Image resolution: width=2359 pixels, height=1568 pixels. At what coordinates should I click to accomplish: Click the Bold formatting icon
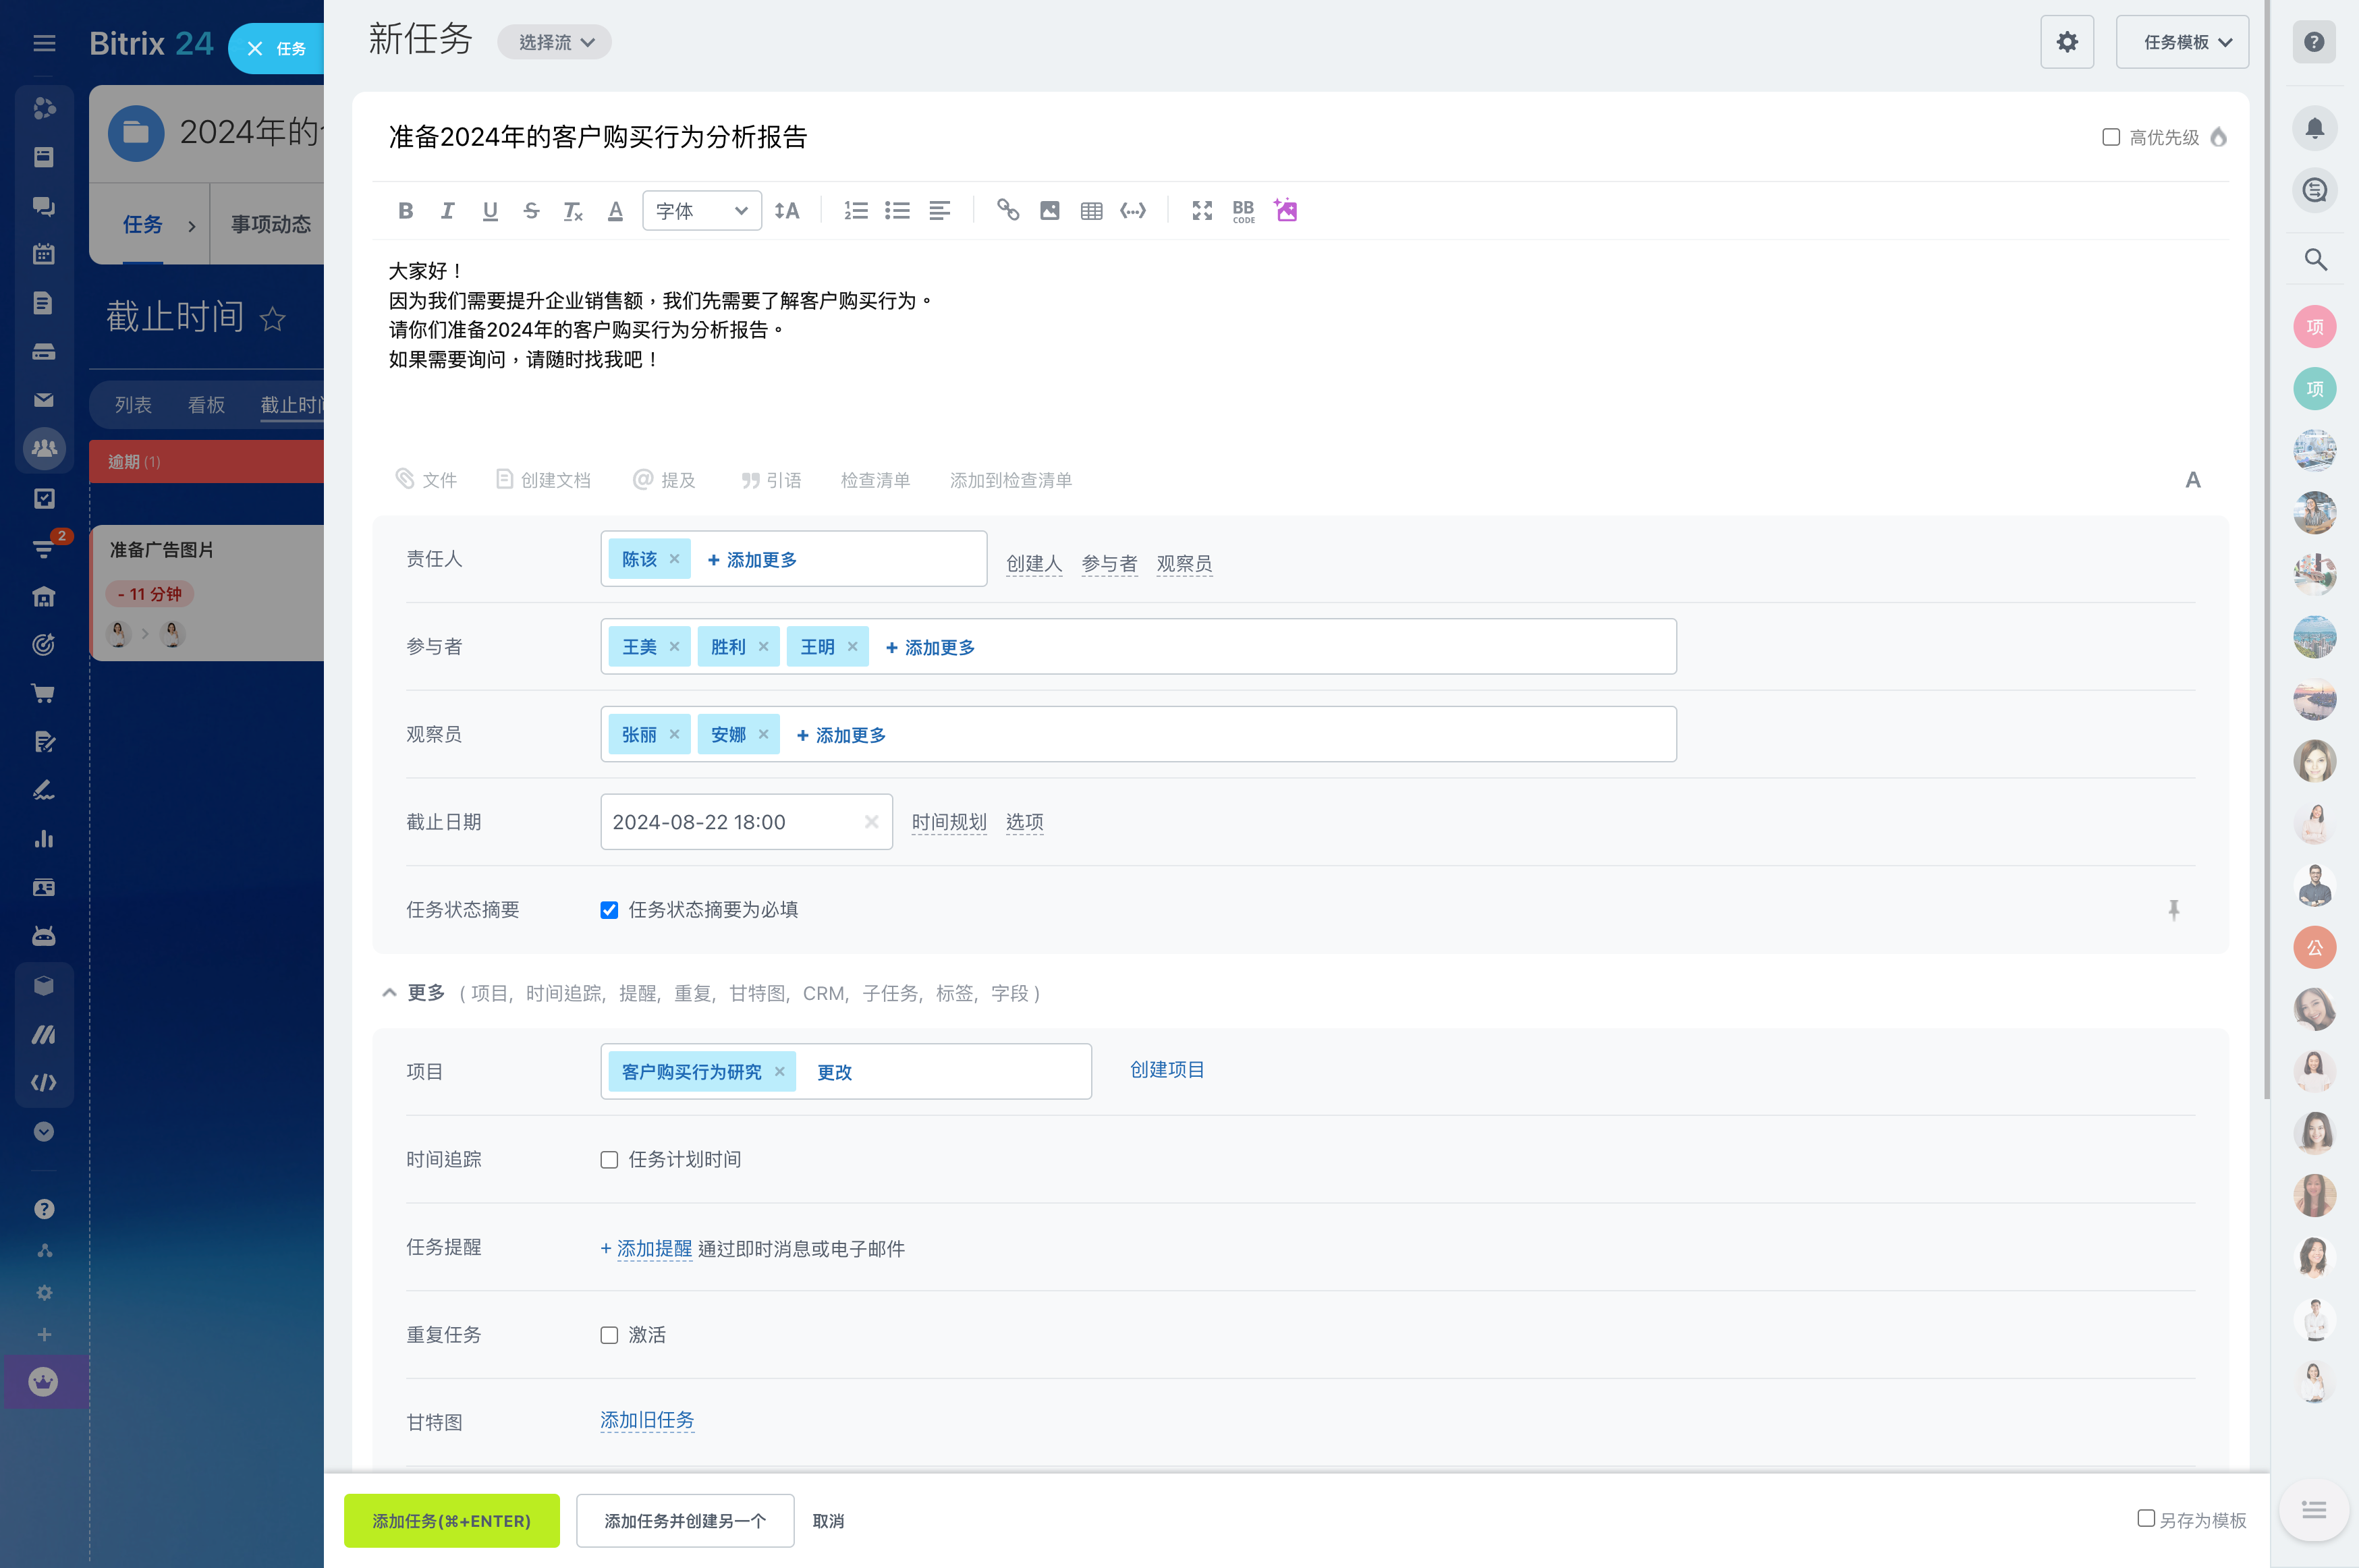[x=405, y=211]
